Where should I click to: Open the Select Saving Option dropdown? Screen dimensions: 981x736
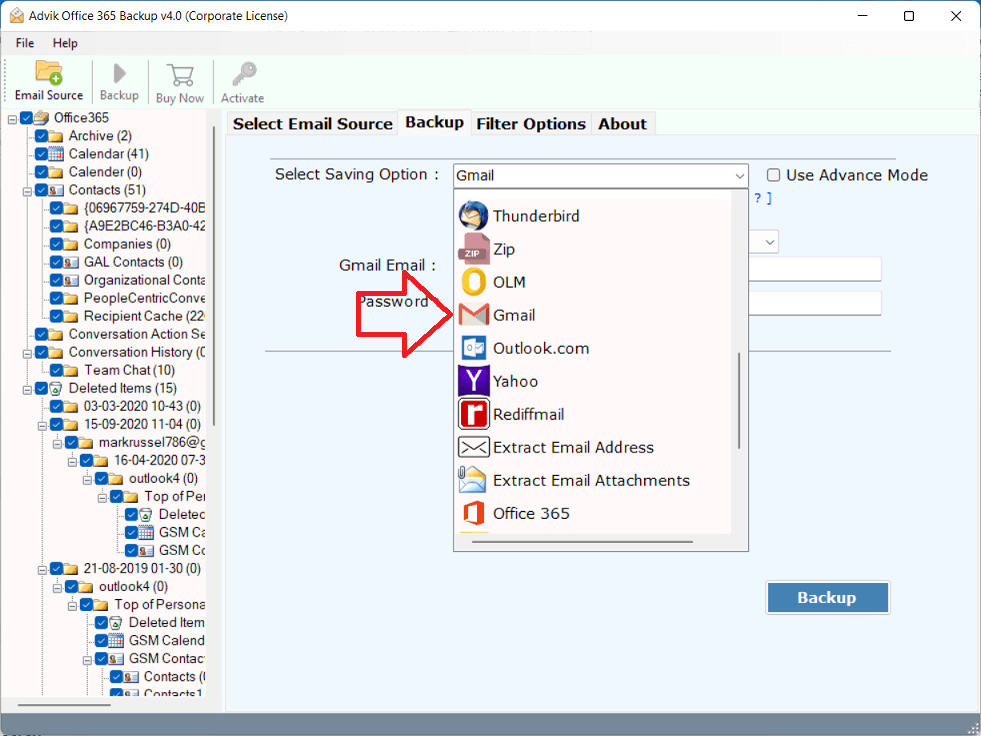coord(601,176)
